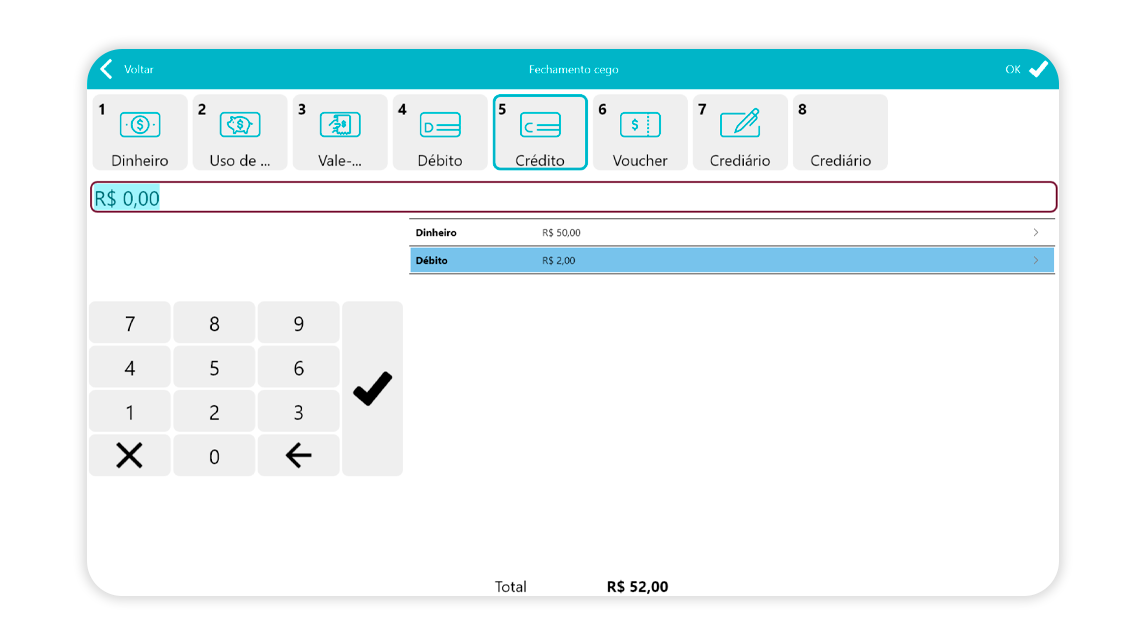This screenshot has width=1146, height=644.
Task: Select Crediário payment number 8
Action: (840, 132)
